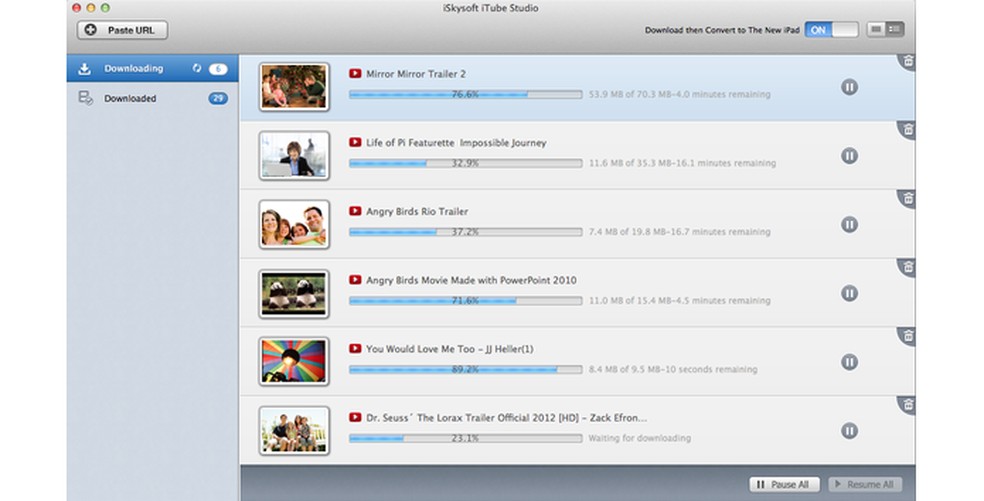Click the Resume All button
Viewport: 984px width, 501px height.
point(865,484)
